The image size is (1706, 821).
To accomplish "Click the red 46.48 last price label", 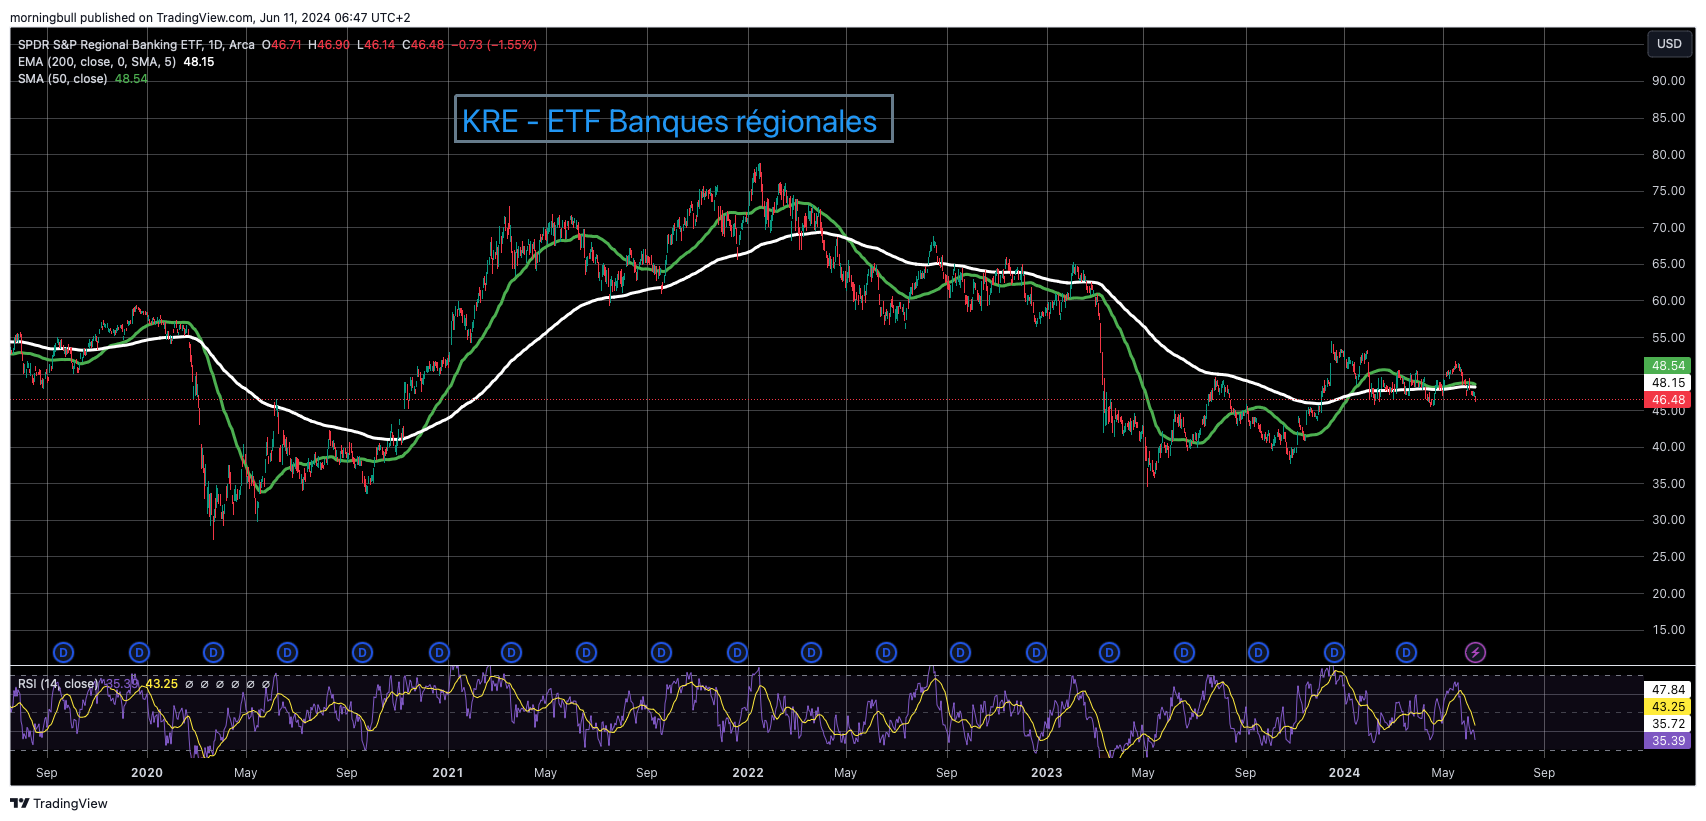I will [1668, 400].
